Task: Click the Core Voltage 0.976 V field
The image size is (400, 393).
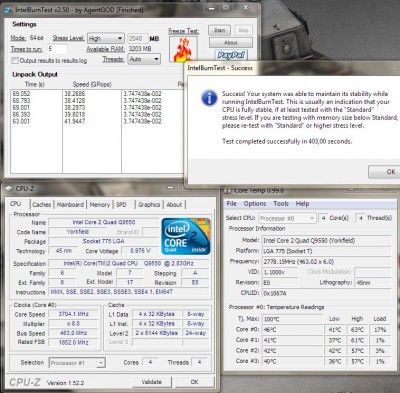Action: pos(140,251)
